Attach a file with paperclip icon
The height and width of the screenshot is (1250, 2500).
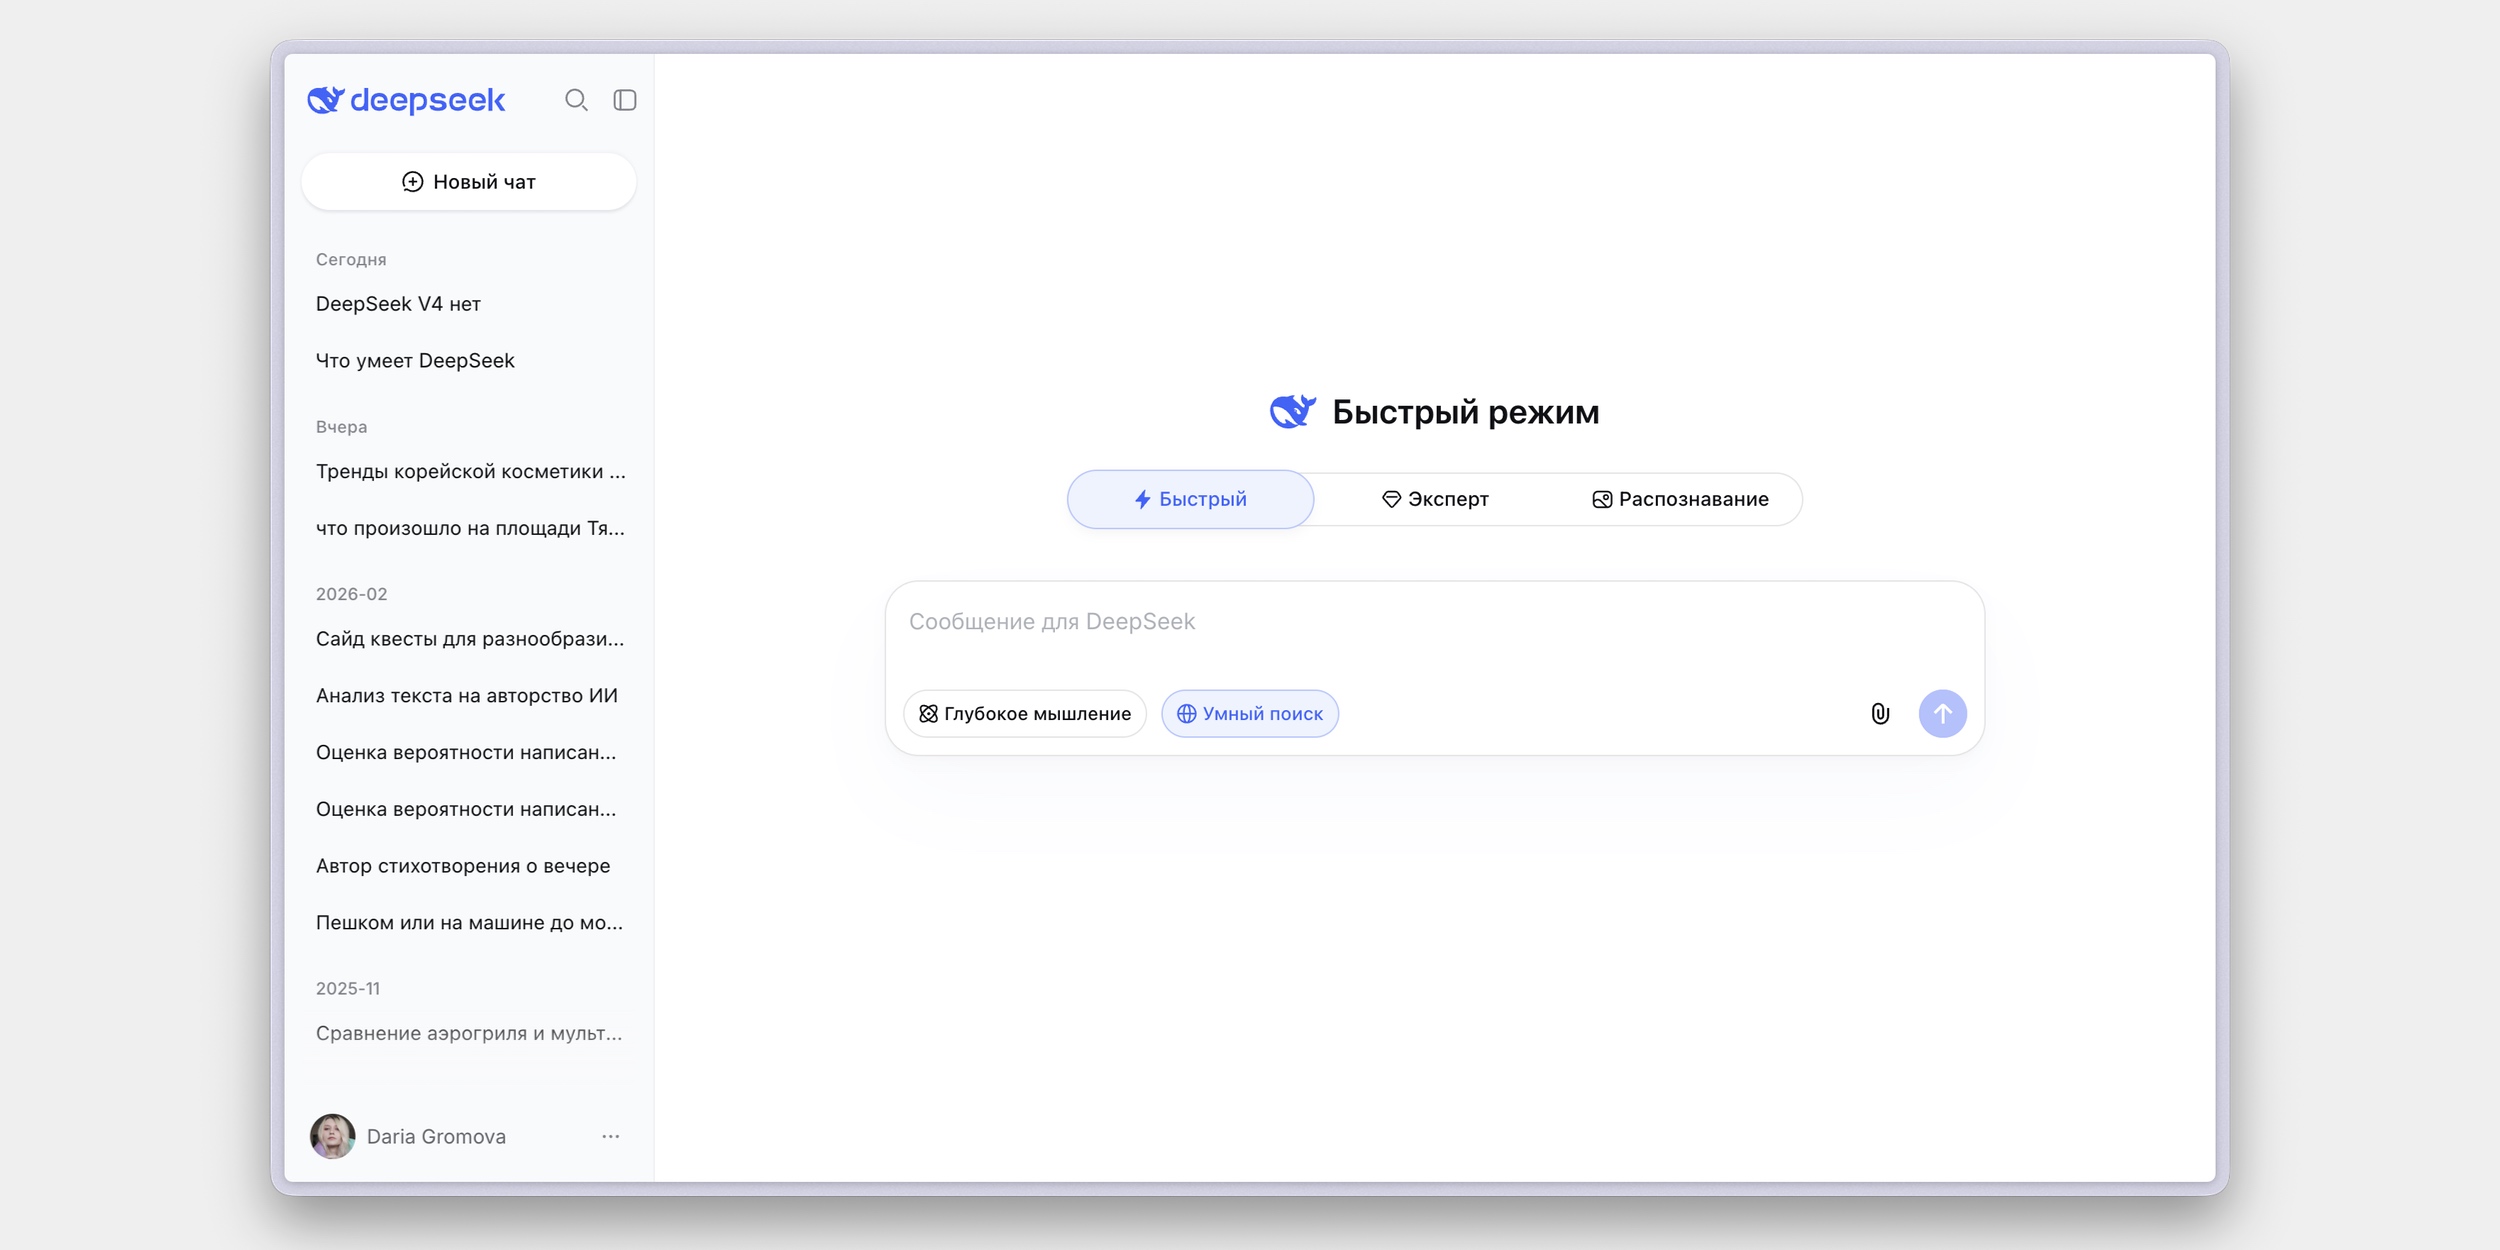(x=1880, y=714)
